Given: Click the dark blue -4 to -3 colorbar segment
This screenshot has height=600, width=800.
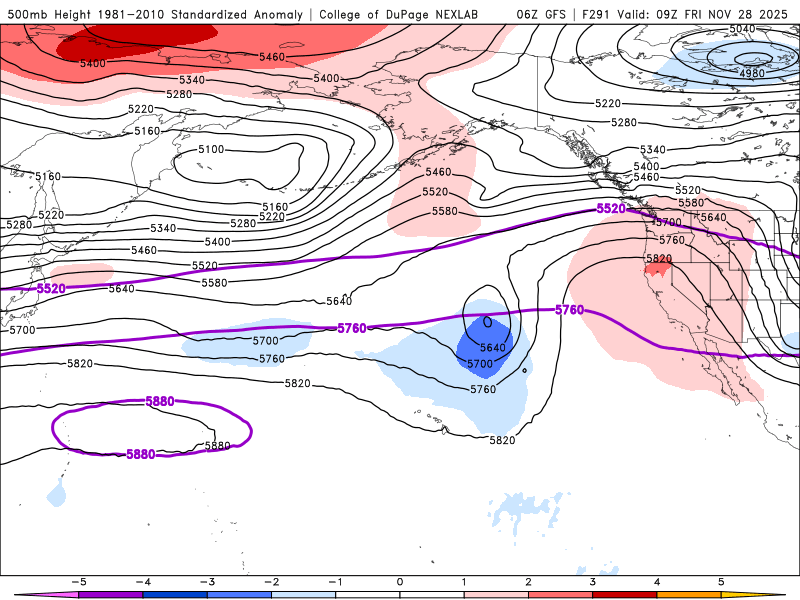Looking at the screenshot, I should coord(175,595).
